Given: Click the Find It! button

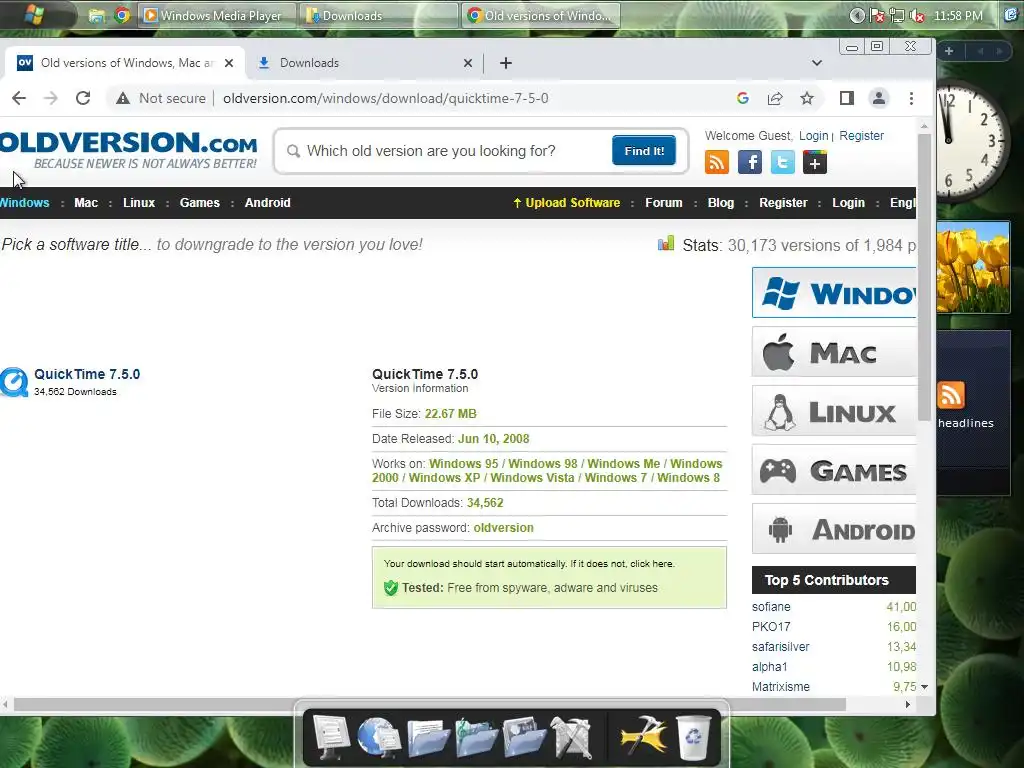Looking at the screenshot, I should [x=644, y=151].
